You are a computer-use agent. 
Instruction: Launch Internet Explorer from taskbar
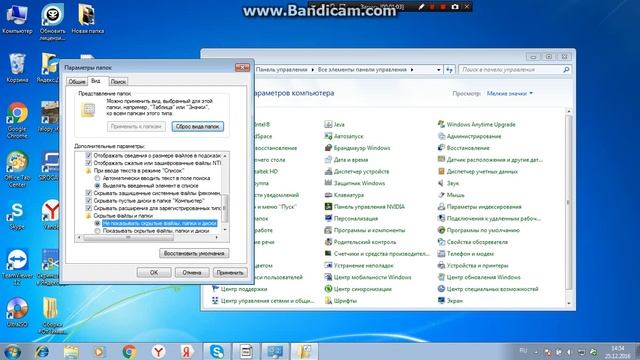42,351
